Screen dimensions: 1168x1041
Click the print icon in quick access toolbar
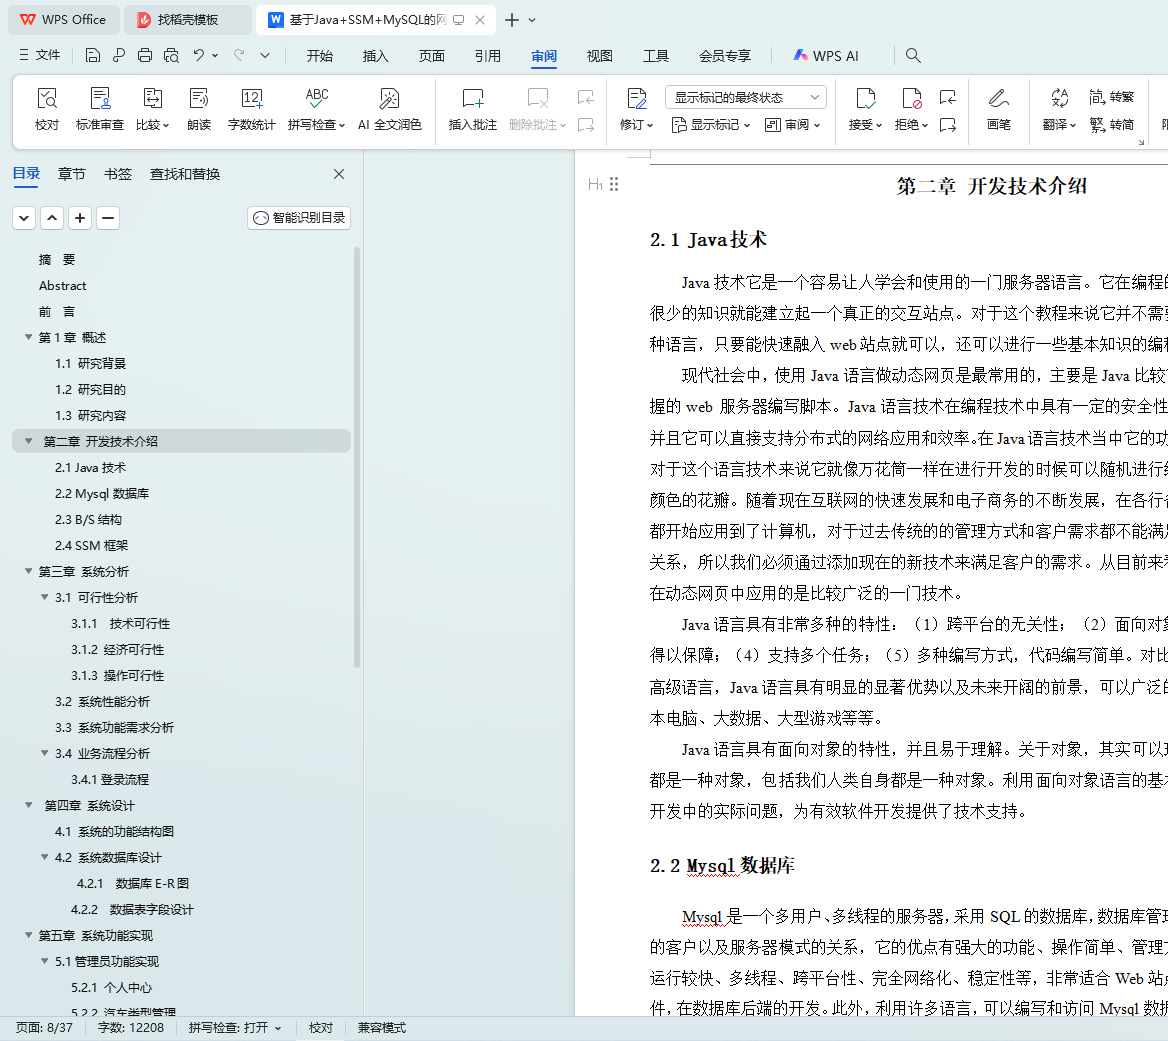coord(145,56)
